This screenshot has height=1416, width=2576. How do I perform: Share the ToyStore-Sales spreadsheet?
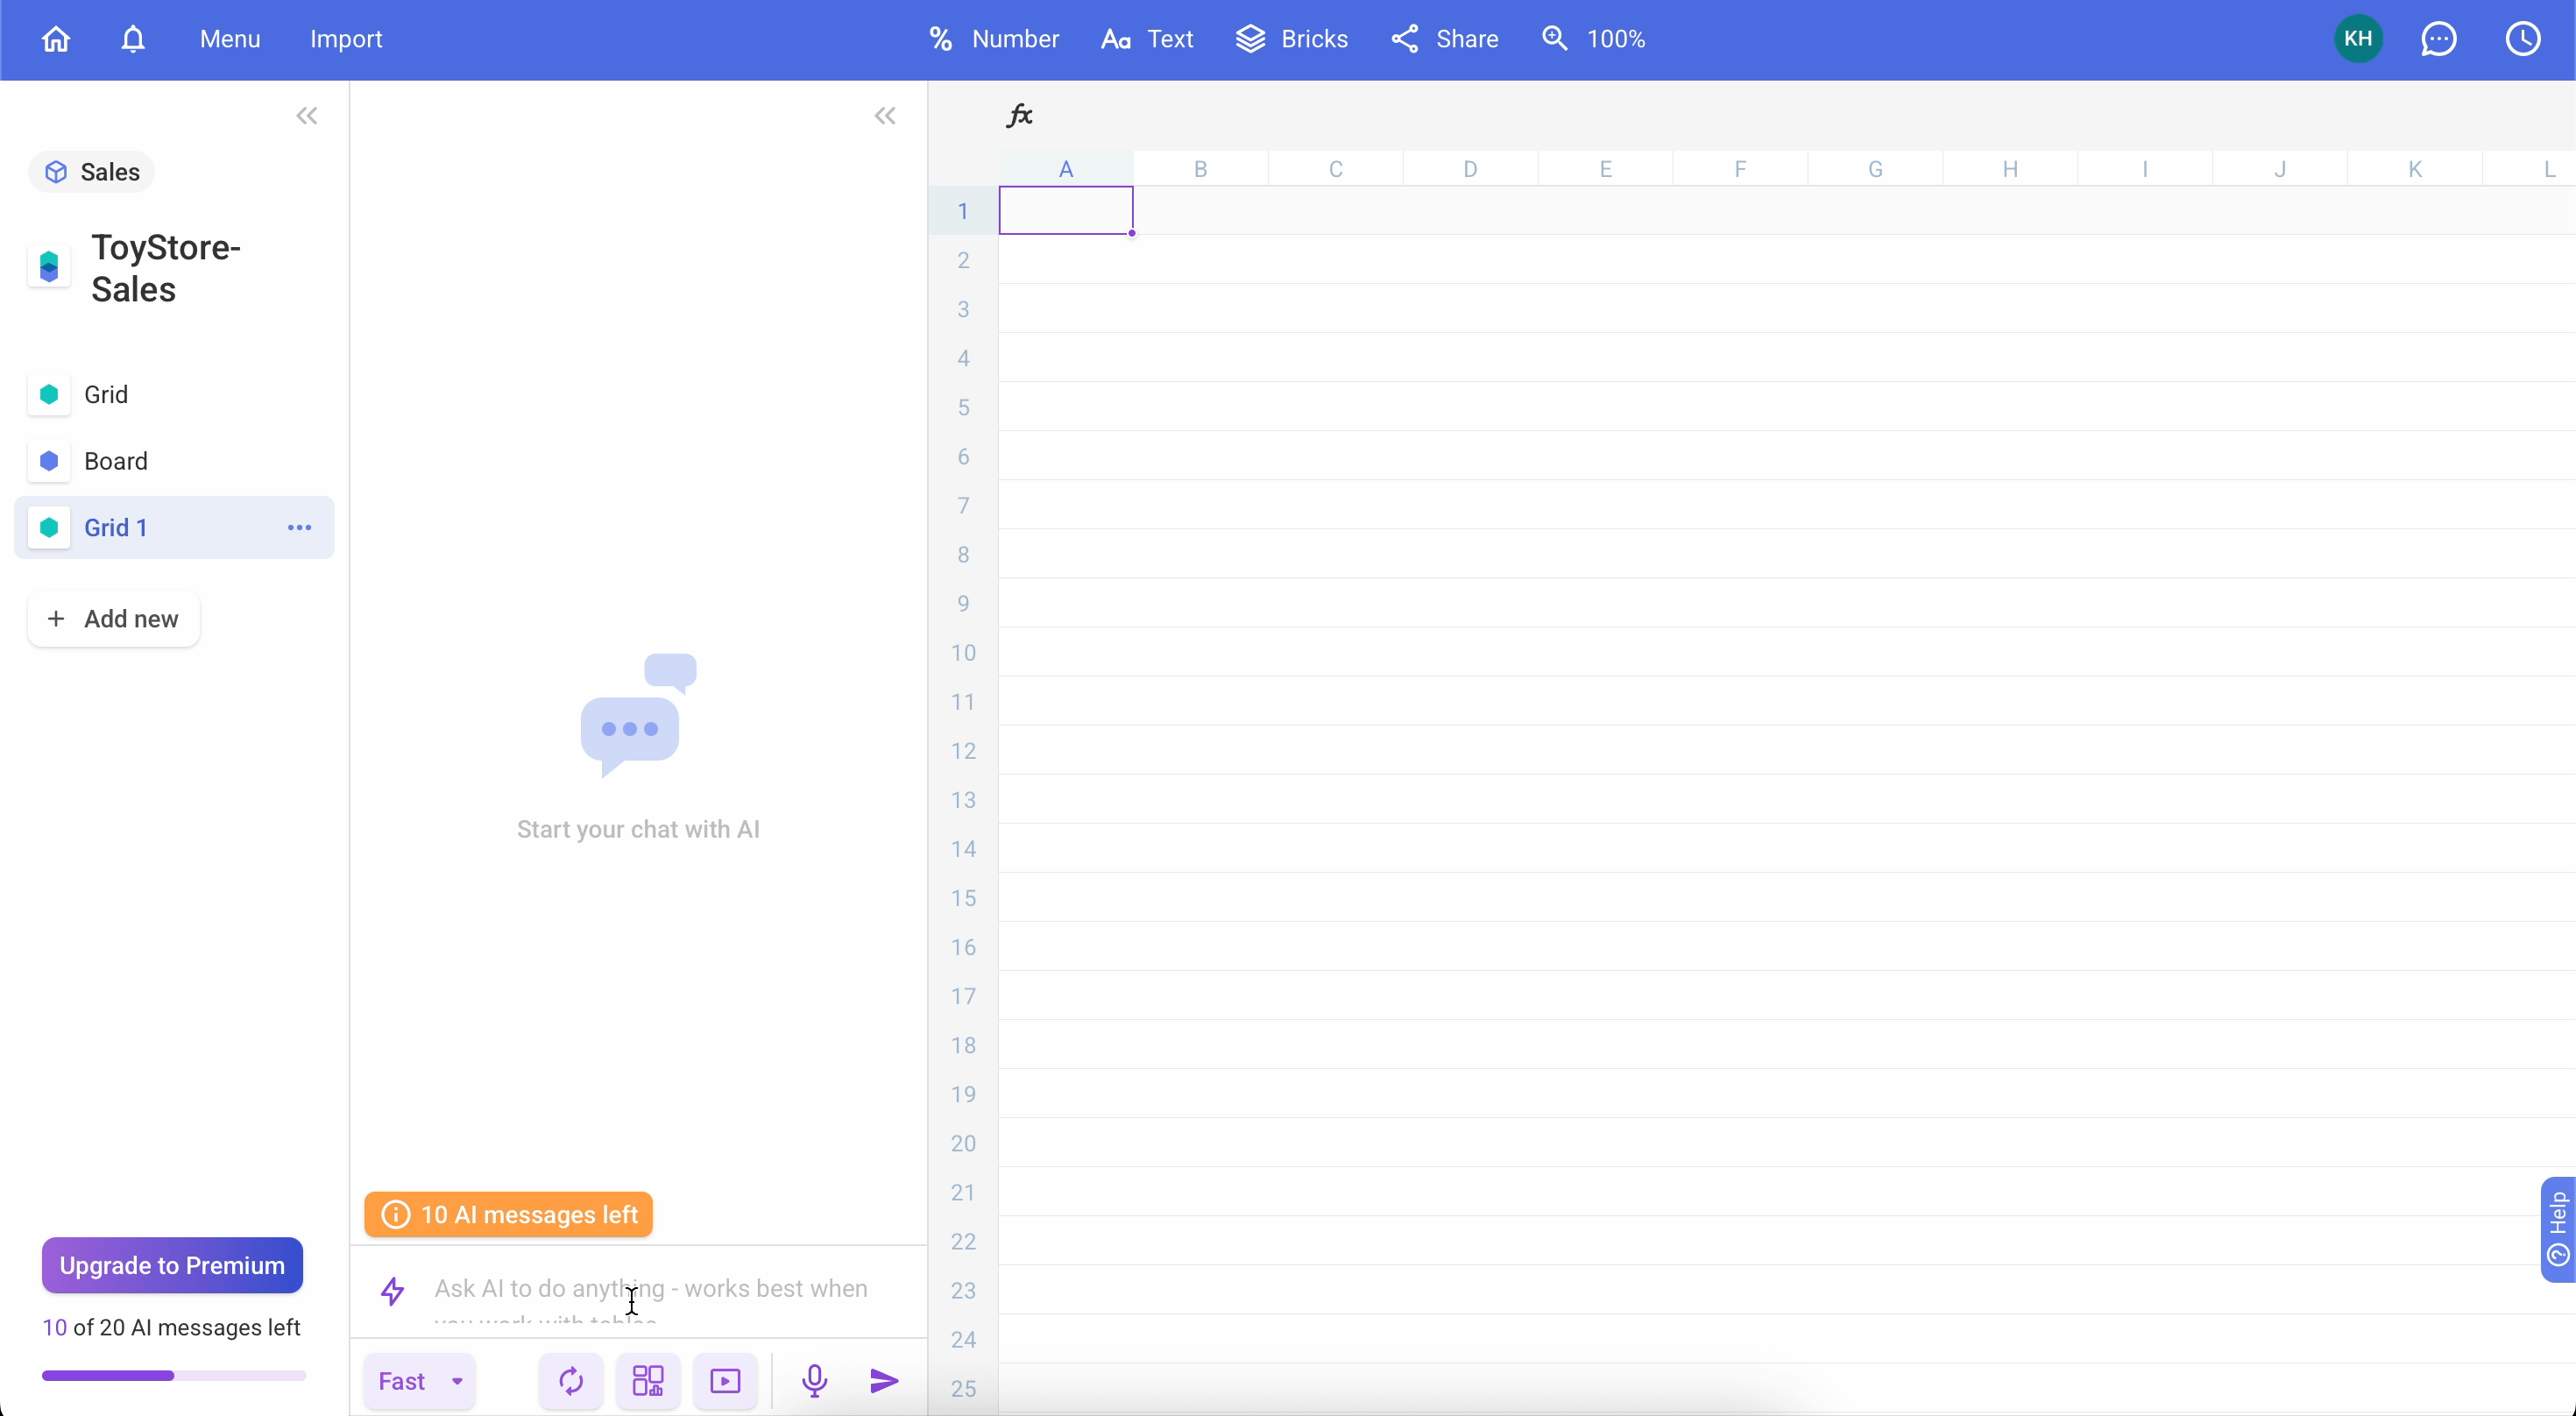1443,39
